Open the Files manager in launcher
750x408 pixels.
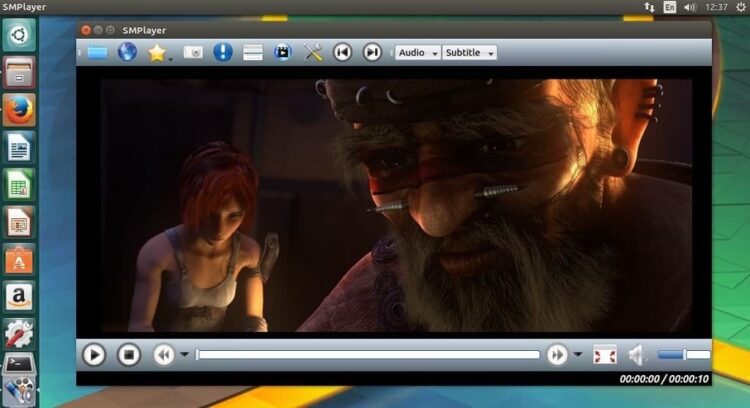(19, 72)
